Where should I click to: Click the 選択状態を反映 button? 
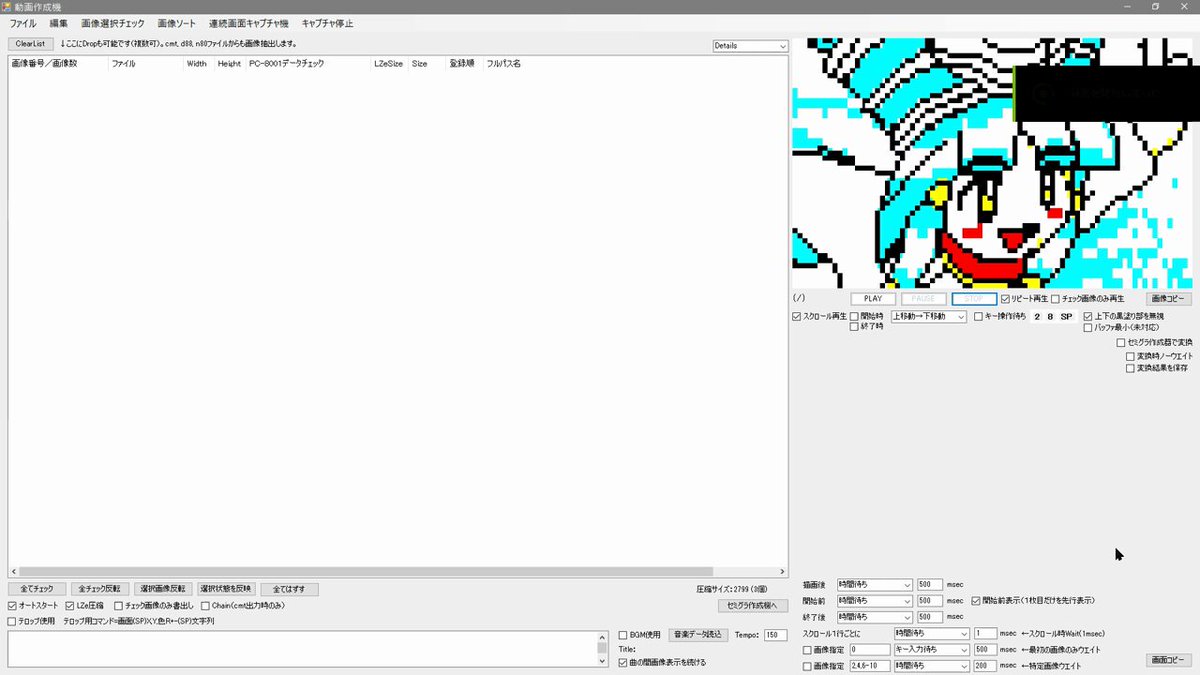(225, 589)
